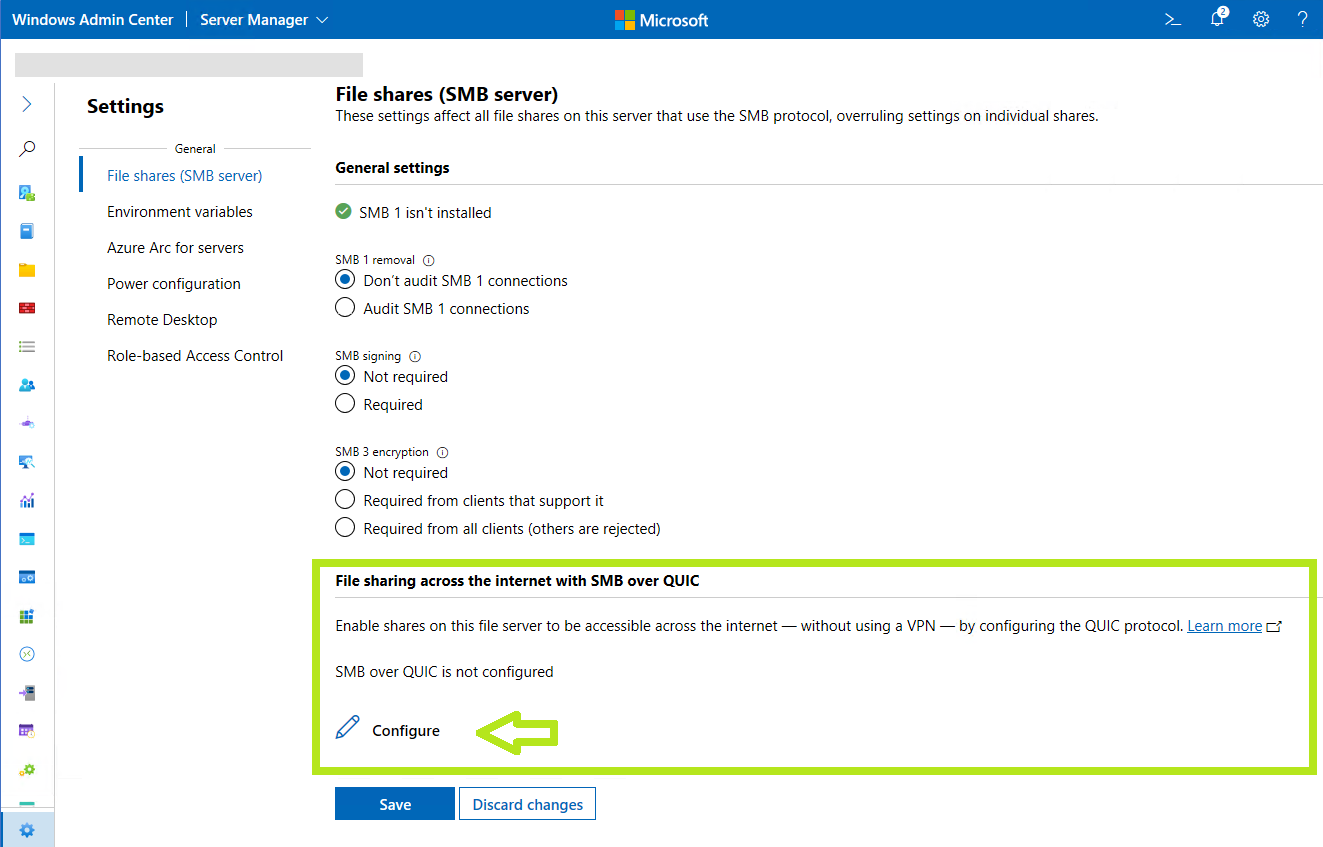The height and width of the screenshot is (847, 1323).
Task: Open the blue book Events tool icon
Action: pyautogui.click(x=27, y=231)
